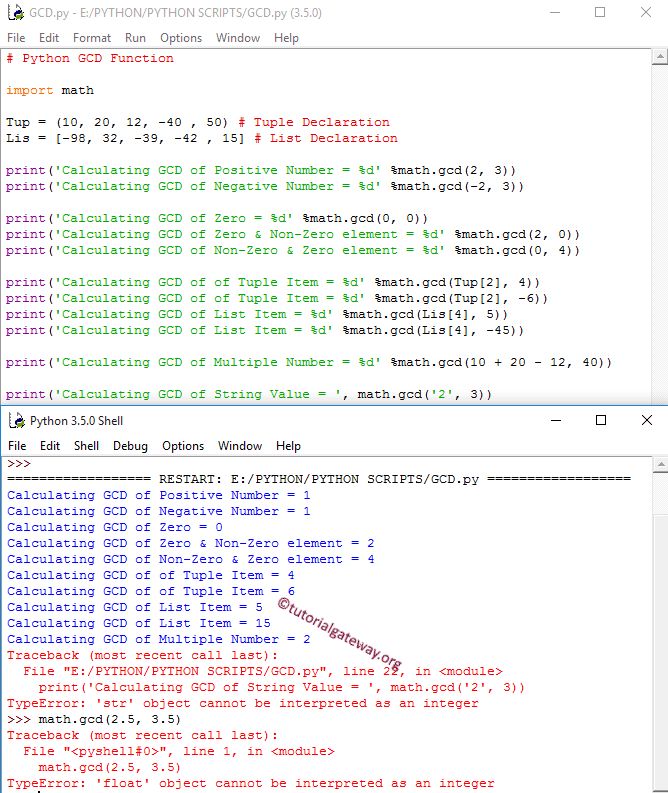Open Format menu in GCD.py editor
This screenshot has height=793, width=668.
coord(92,38)
